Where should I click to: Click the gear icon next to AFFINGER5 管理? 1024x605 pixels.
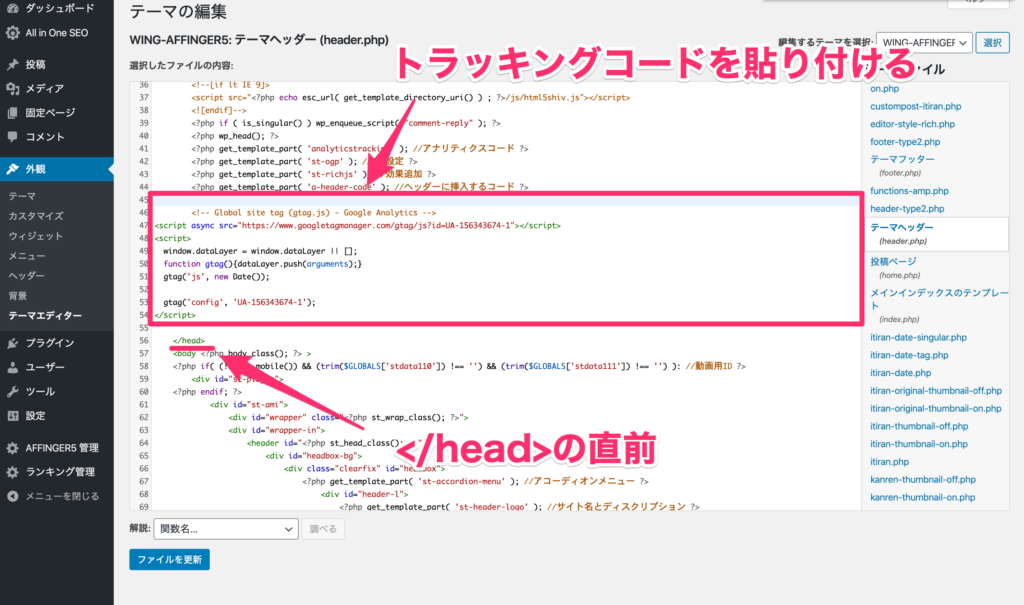point(12,448)
